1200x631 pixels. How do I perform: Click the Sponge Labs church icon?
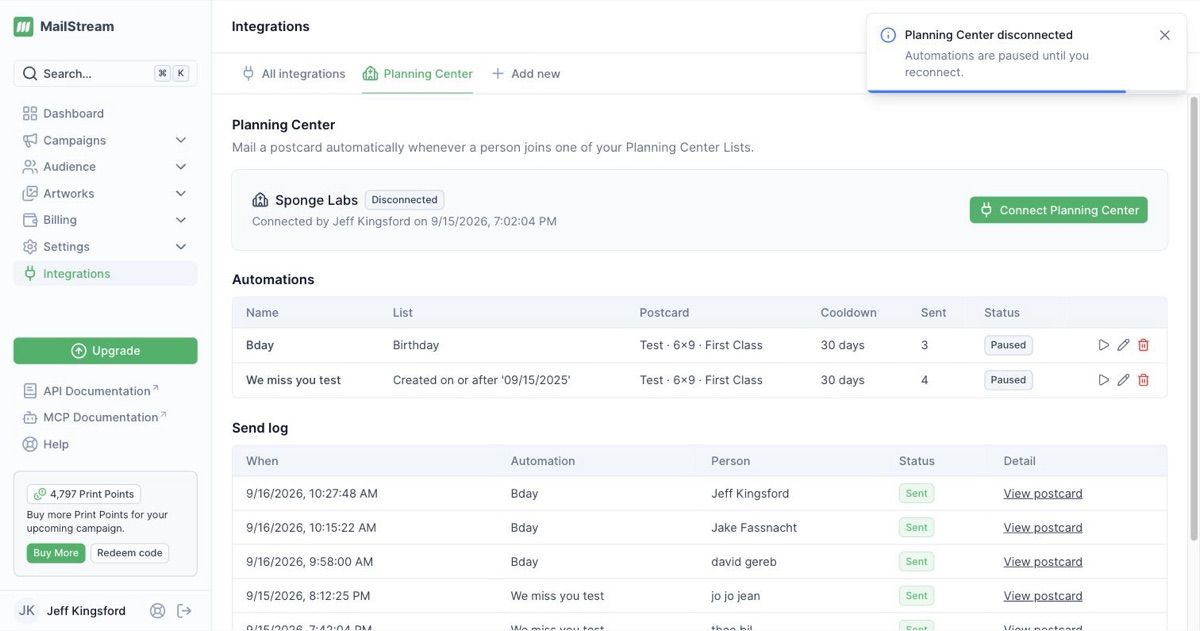click(x=260, y=200)
